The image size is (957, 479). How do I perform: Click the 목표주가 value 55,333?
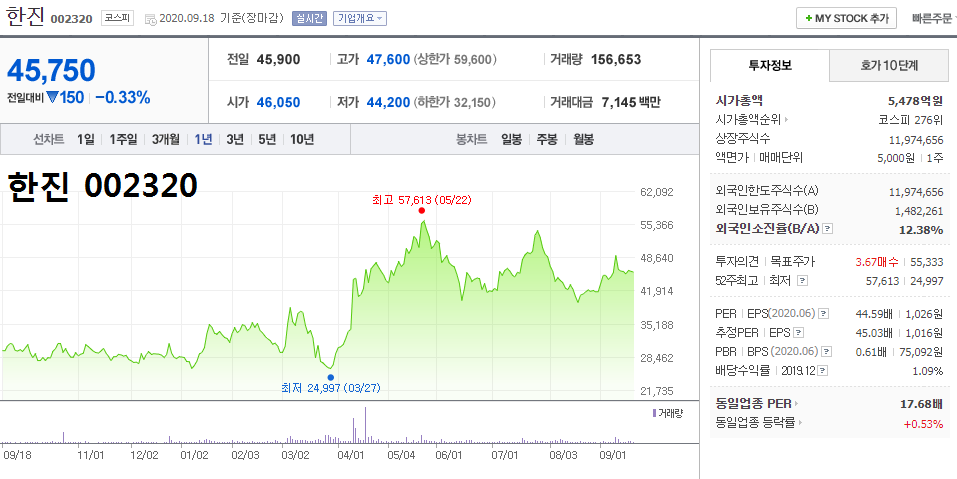click(926, 262)
